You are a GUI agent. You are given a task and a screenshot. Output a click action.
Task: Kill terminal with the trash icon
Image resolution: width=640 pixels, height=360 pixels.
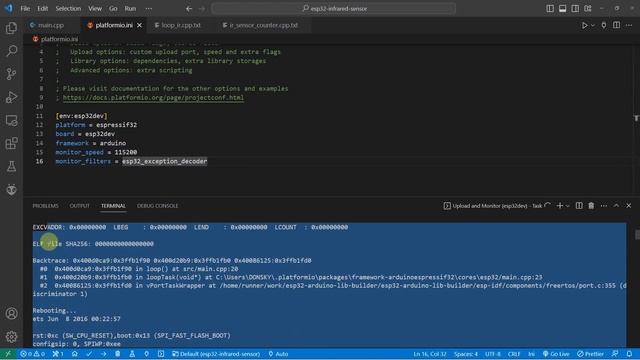[x=591, y=206]
